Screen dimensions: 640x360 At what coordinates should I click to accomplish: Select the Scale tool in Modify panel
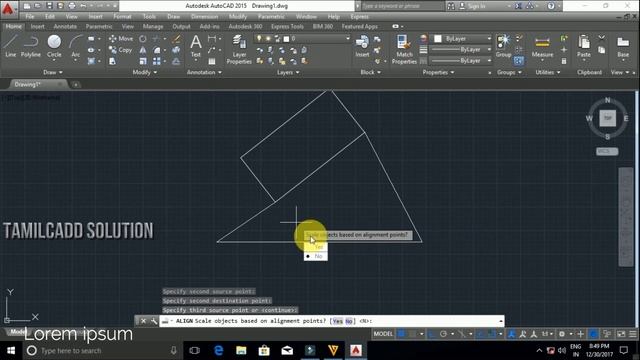pos(142,61)
